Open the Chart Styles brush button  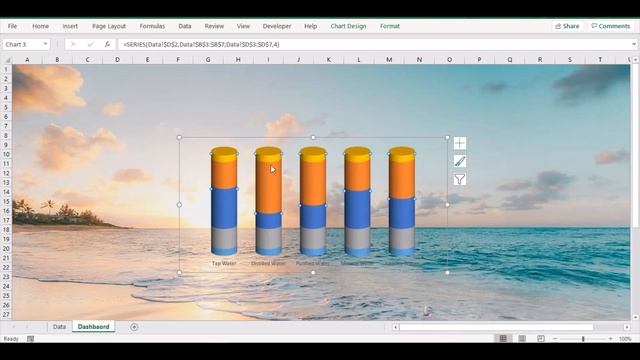point(460,161)
